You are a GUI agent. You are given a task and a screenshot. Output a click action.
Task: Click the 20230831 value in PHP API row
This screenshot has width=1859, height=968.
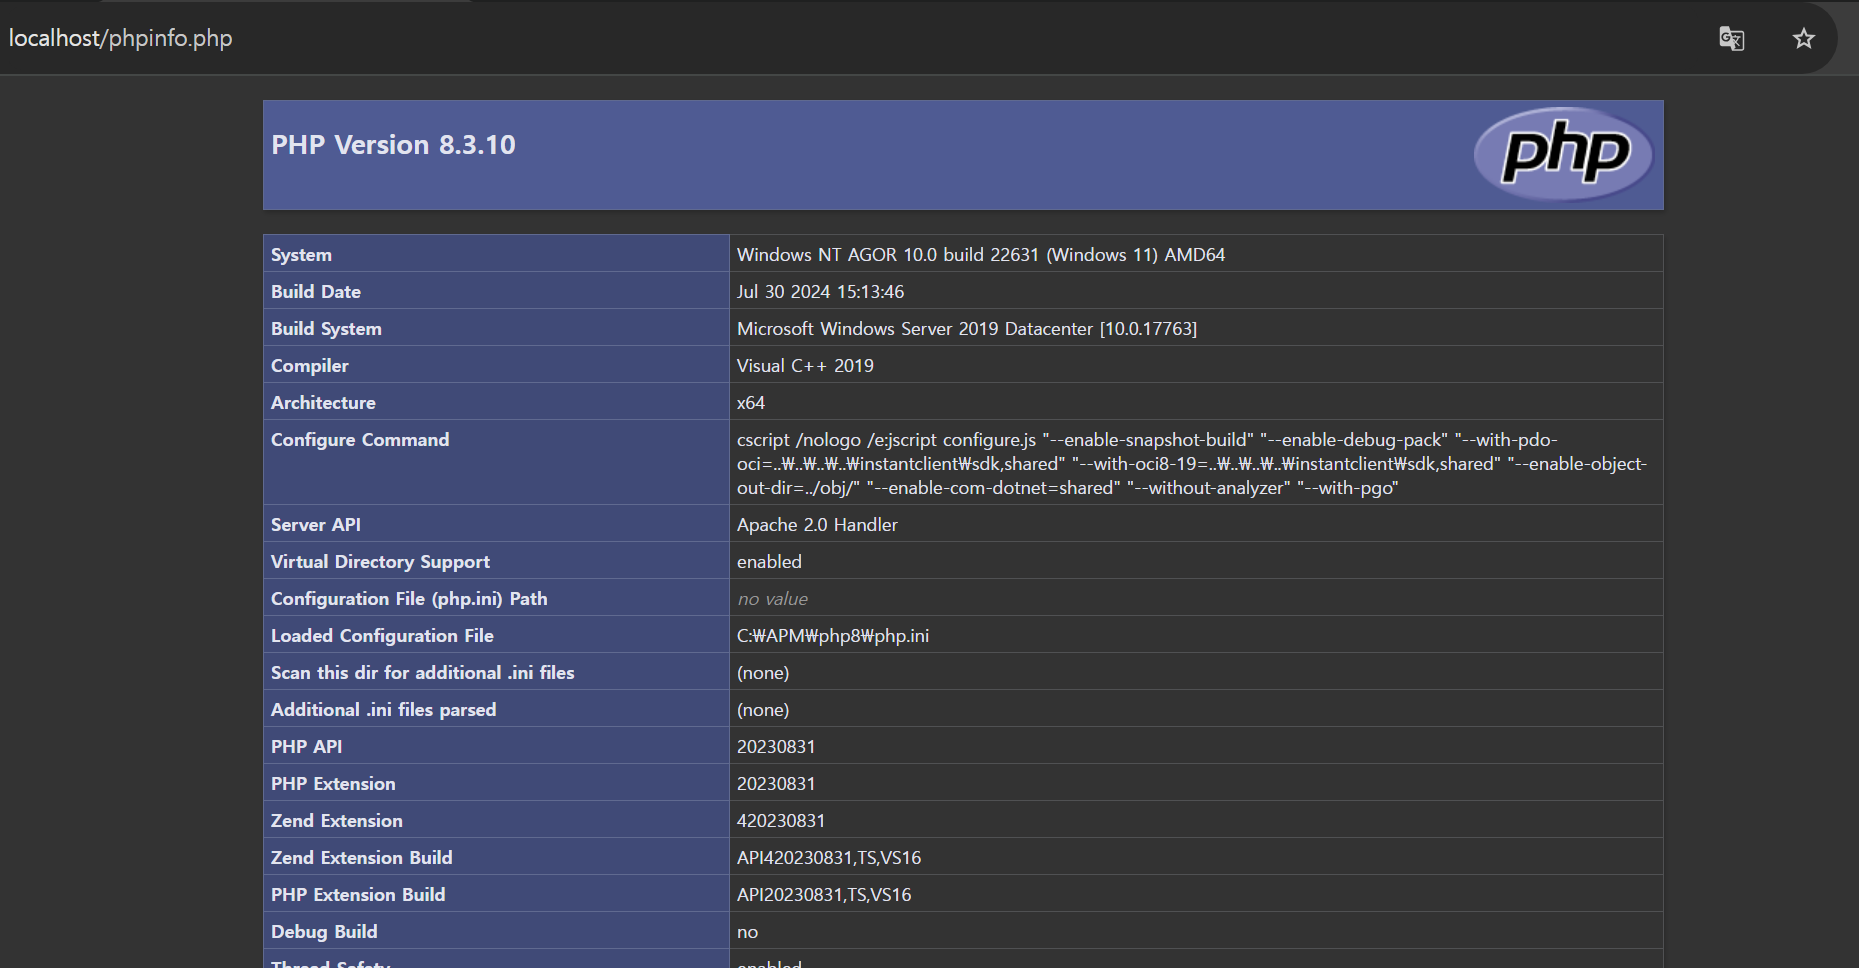(776, 747)
